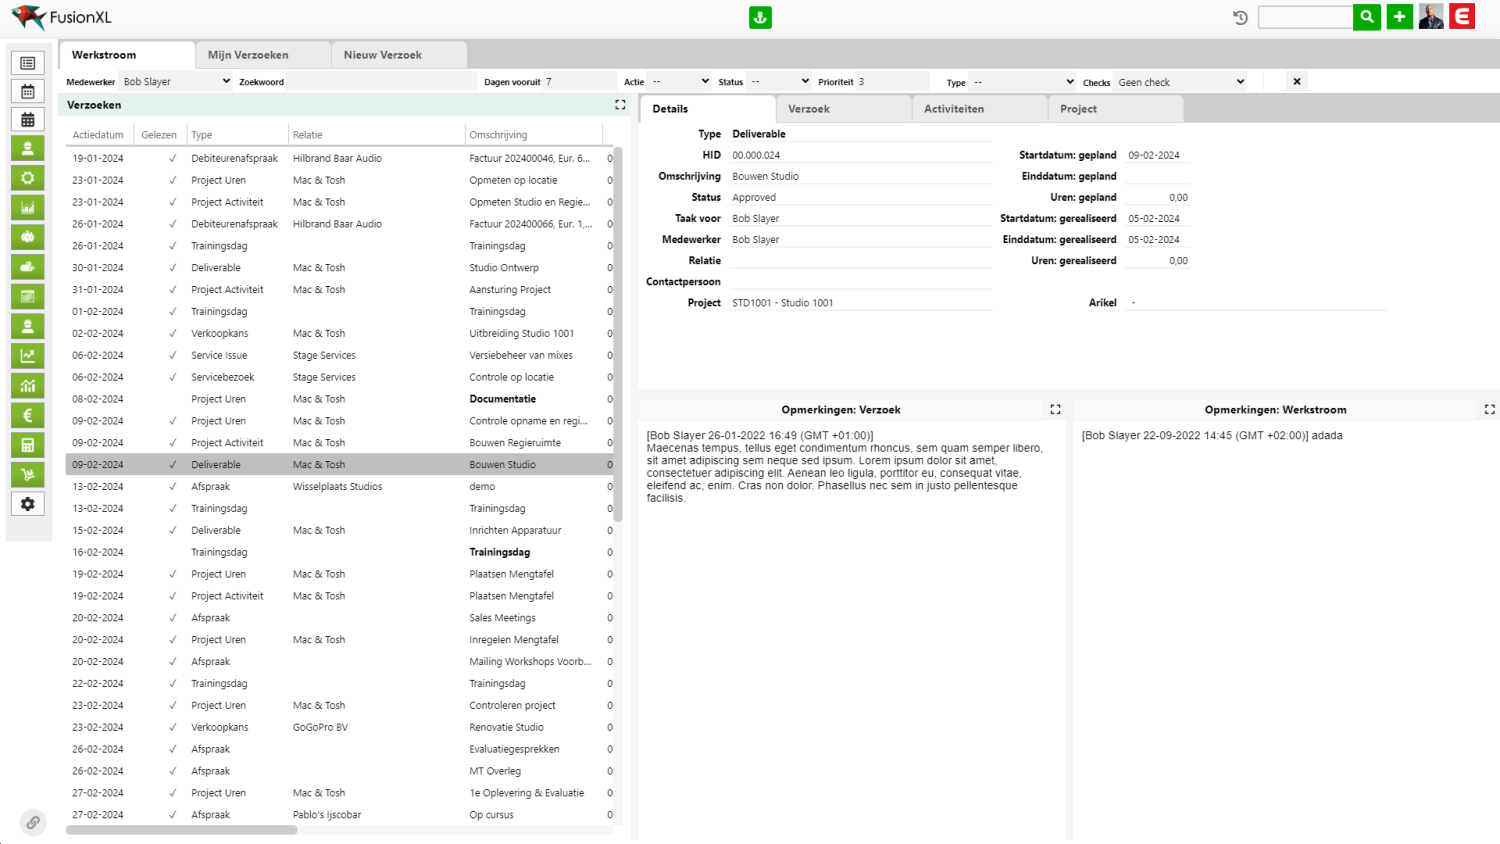Click the green magnifier search button
The width and height of the screenshot is (1500, 844).
(x=1366, y=17)
